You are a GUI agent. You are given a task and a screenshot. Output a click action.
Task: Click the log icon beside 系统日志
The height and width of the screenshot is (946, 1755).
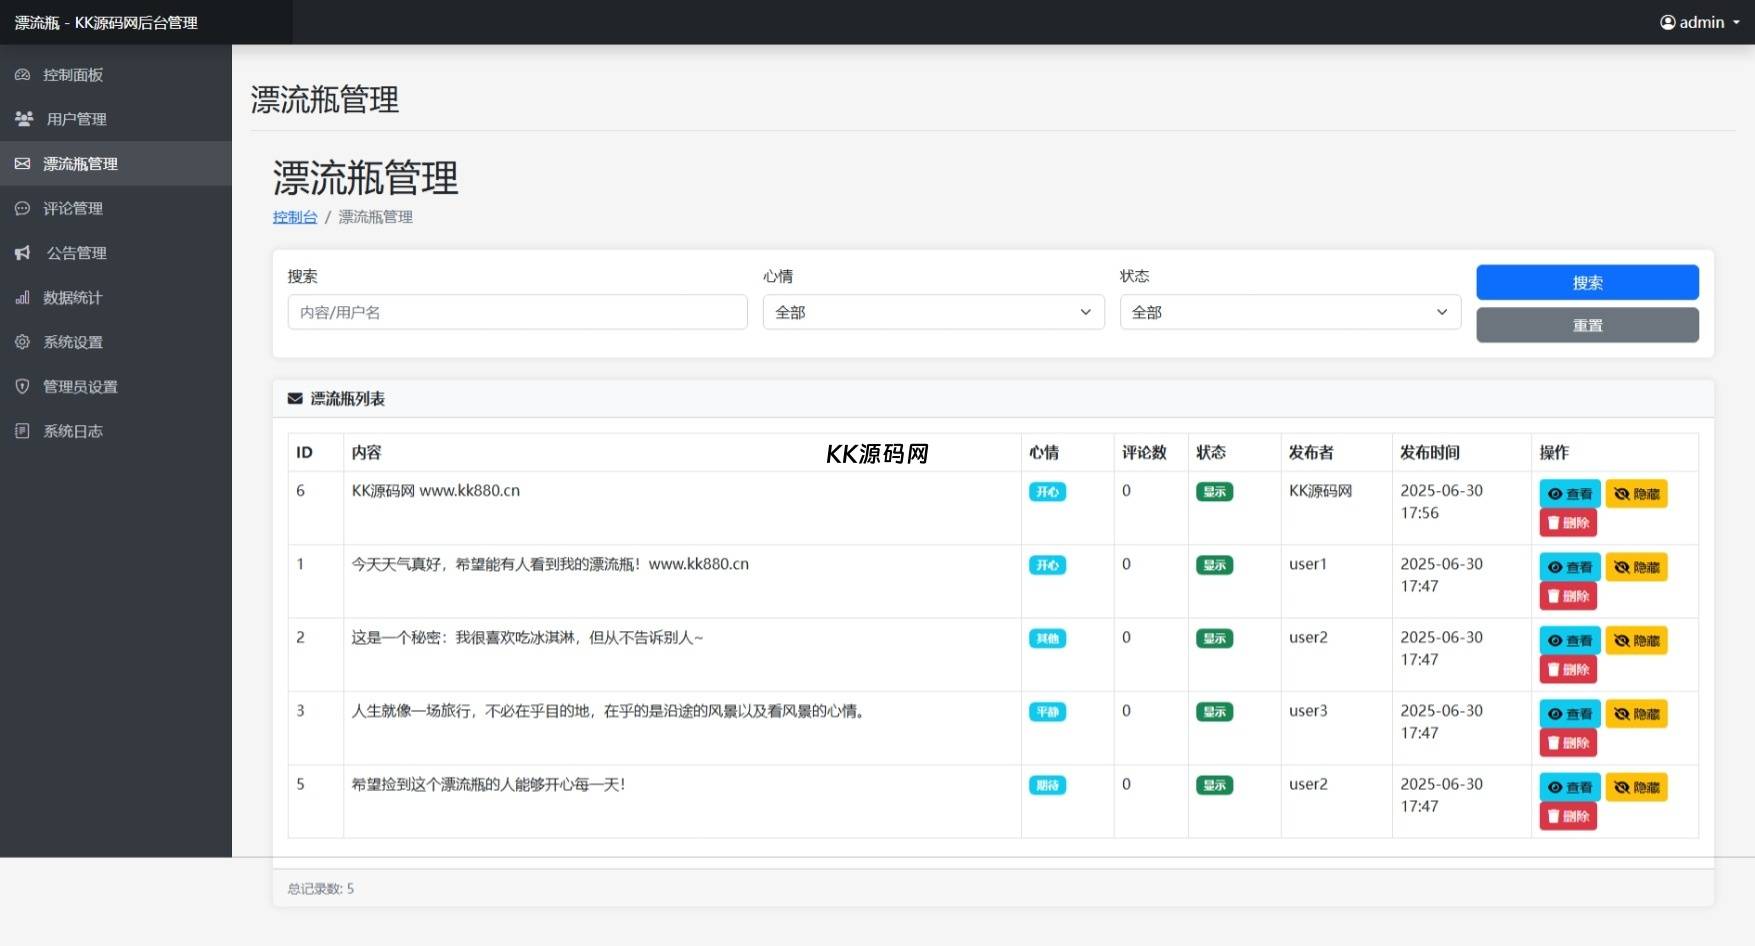22,431
